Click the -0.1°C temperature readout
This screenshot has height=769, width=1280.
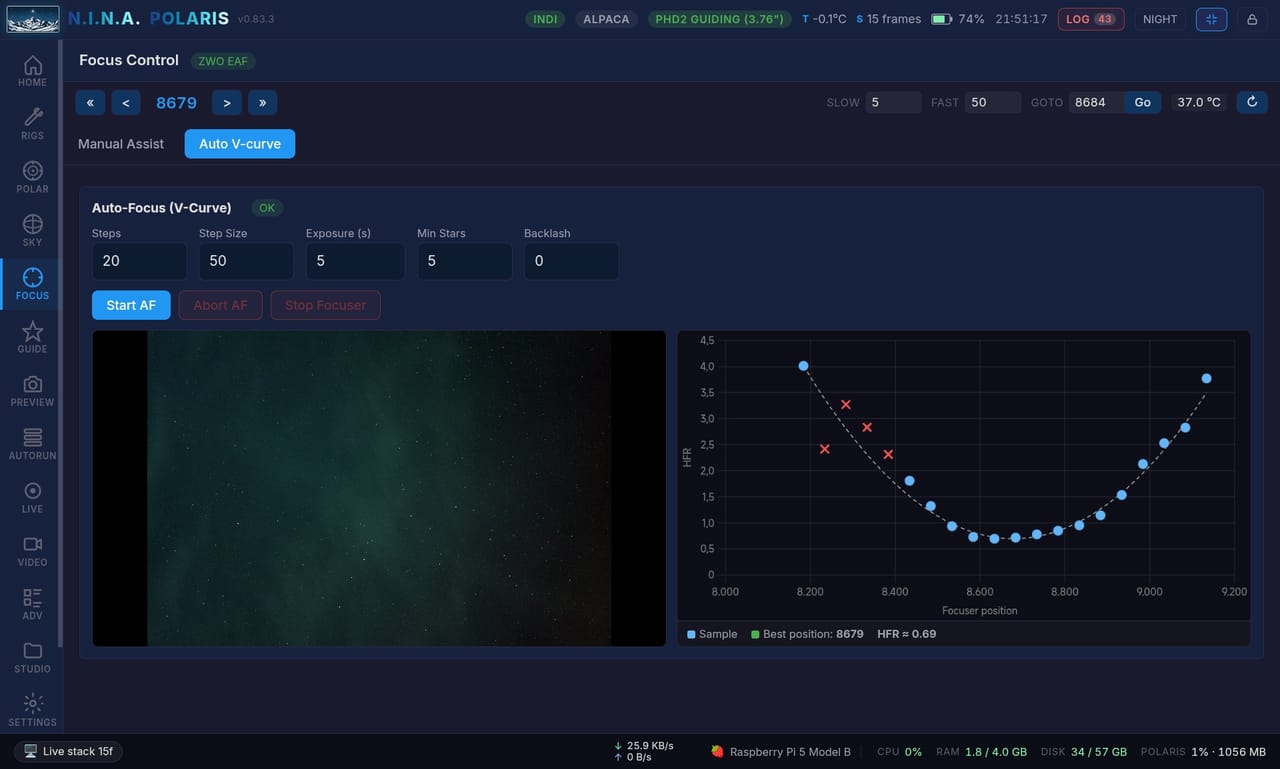click(x=824, y=19)
